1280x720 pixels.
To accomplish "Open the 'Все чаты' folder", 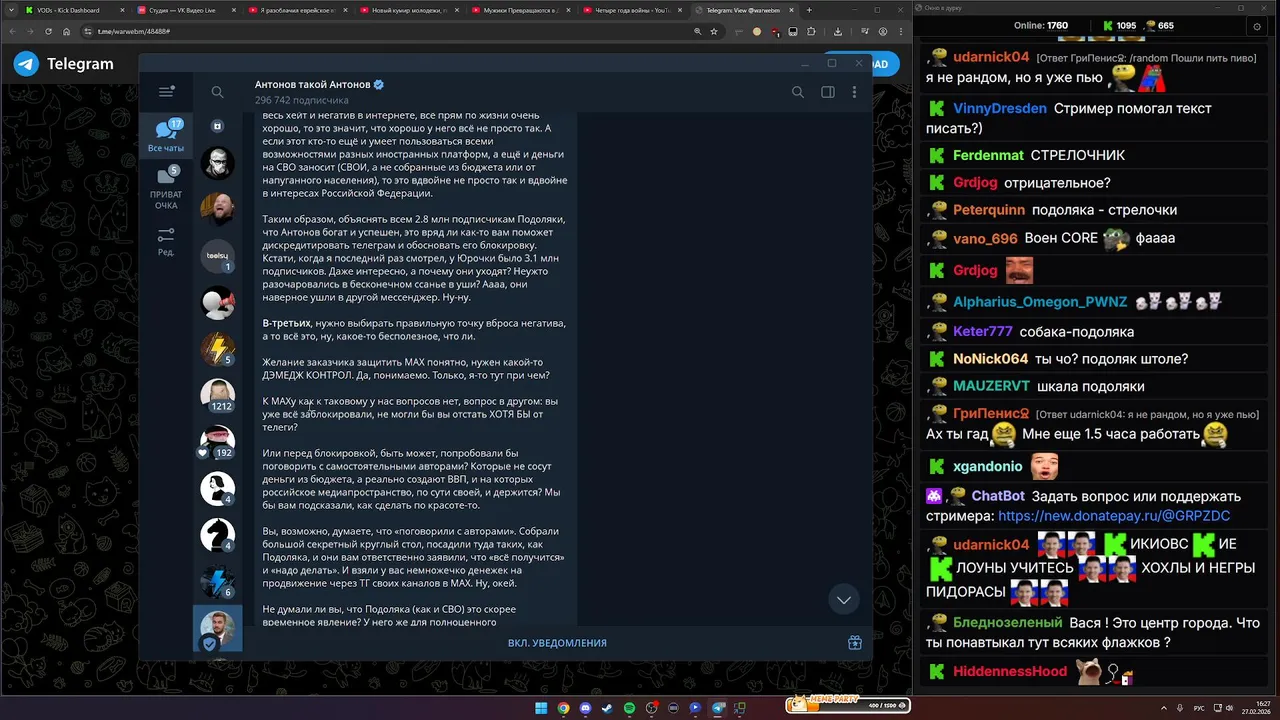I will [166, 136].
